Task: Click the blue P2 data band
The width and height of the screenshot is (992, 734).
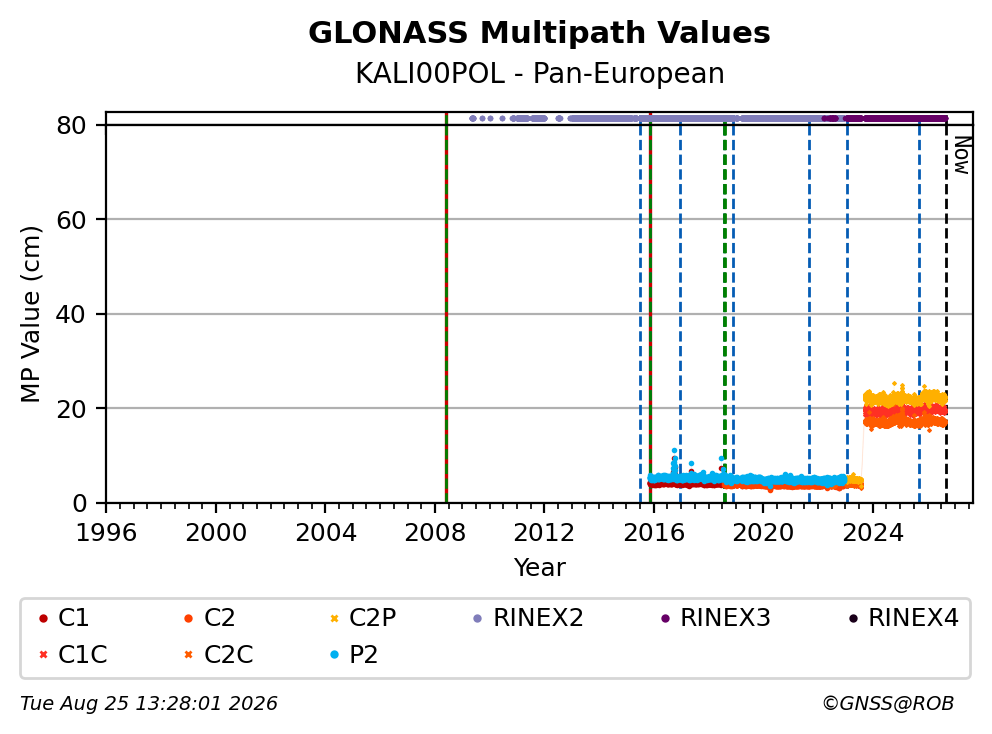Action: [x=747, y=480]
